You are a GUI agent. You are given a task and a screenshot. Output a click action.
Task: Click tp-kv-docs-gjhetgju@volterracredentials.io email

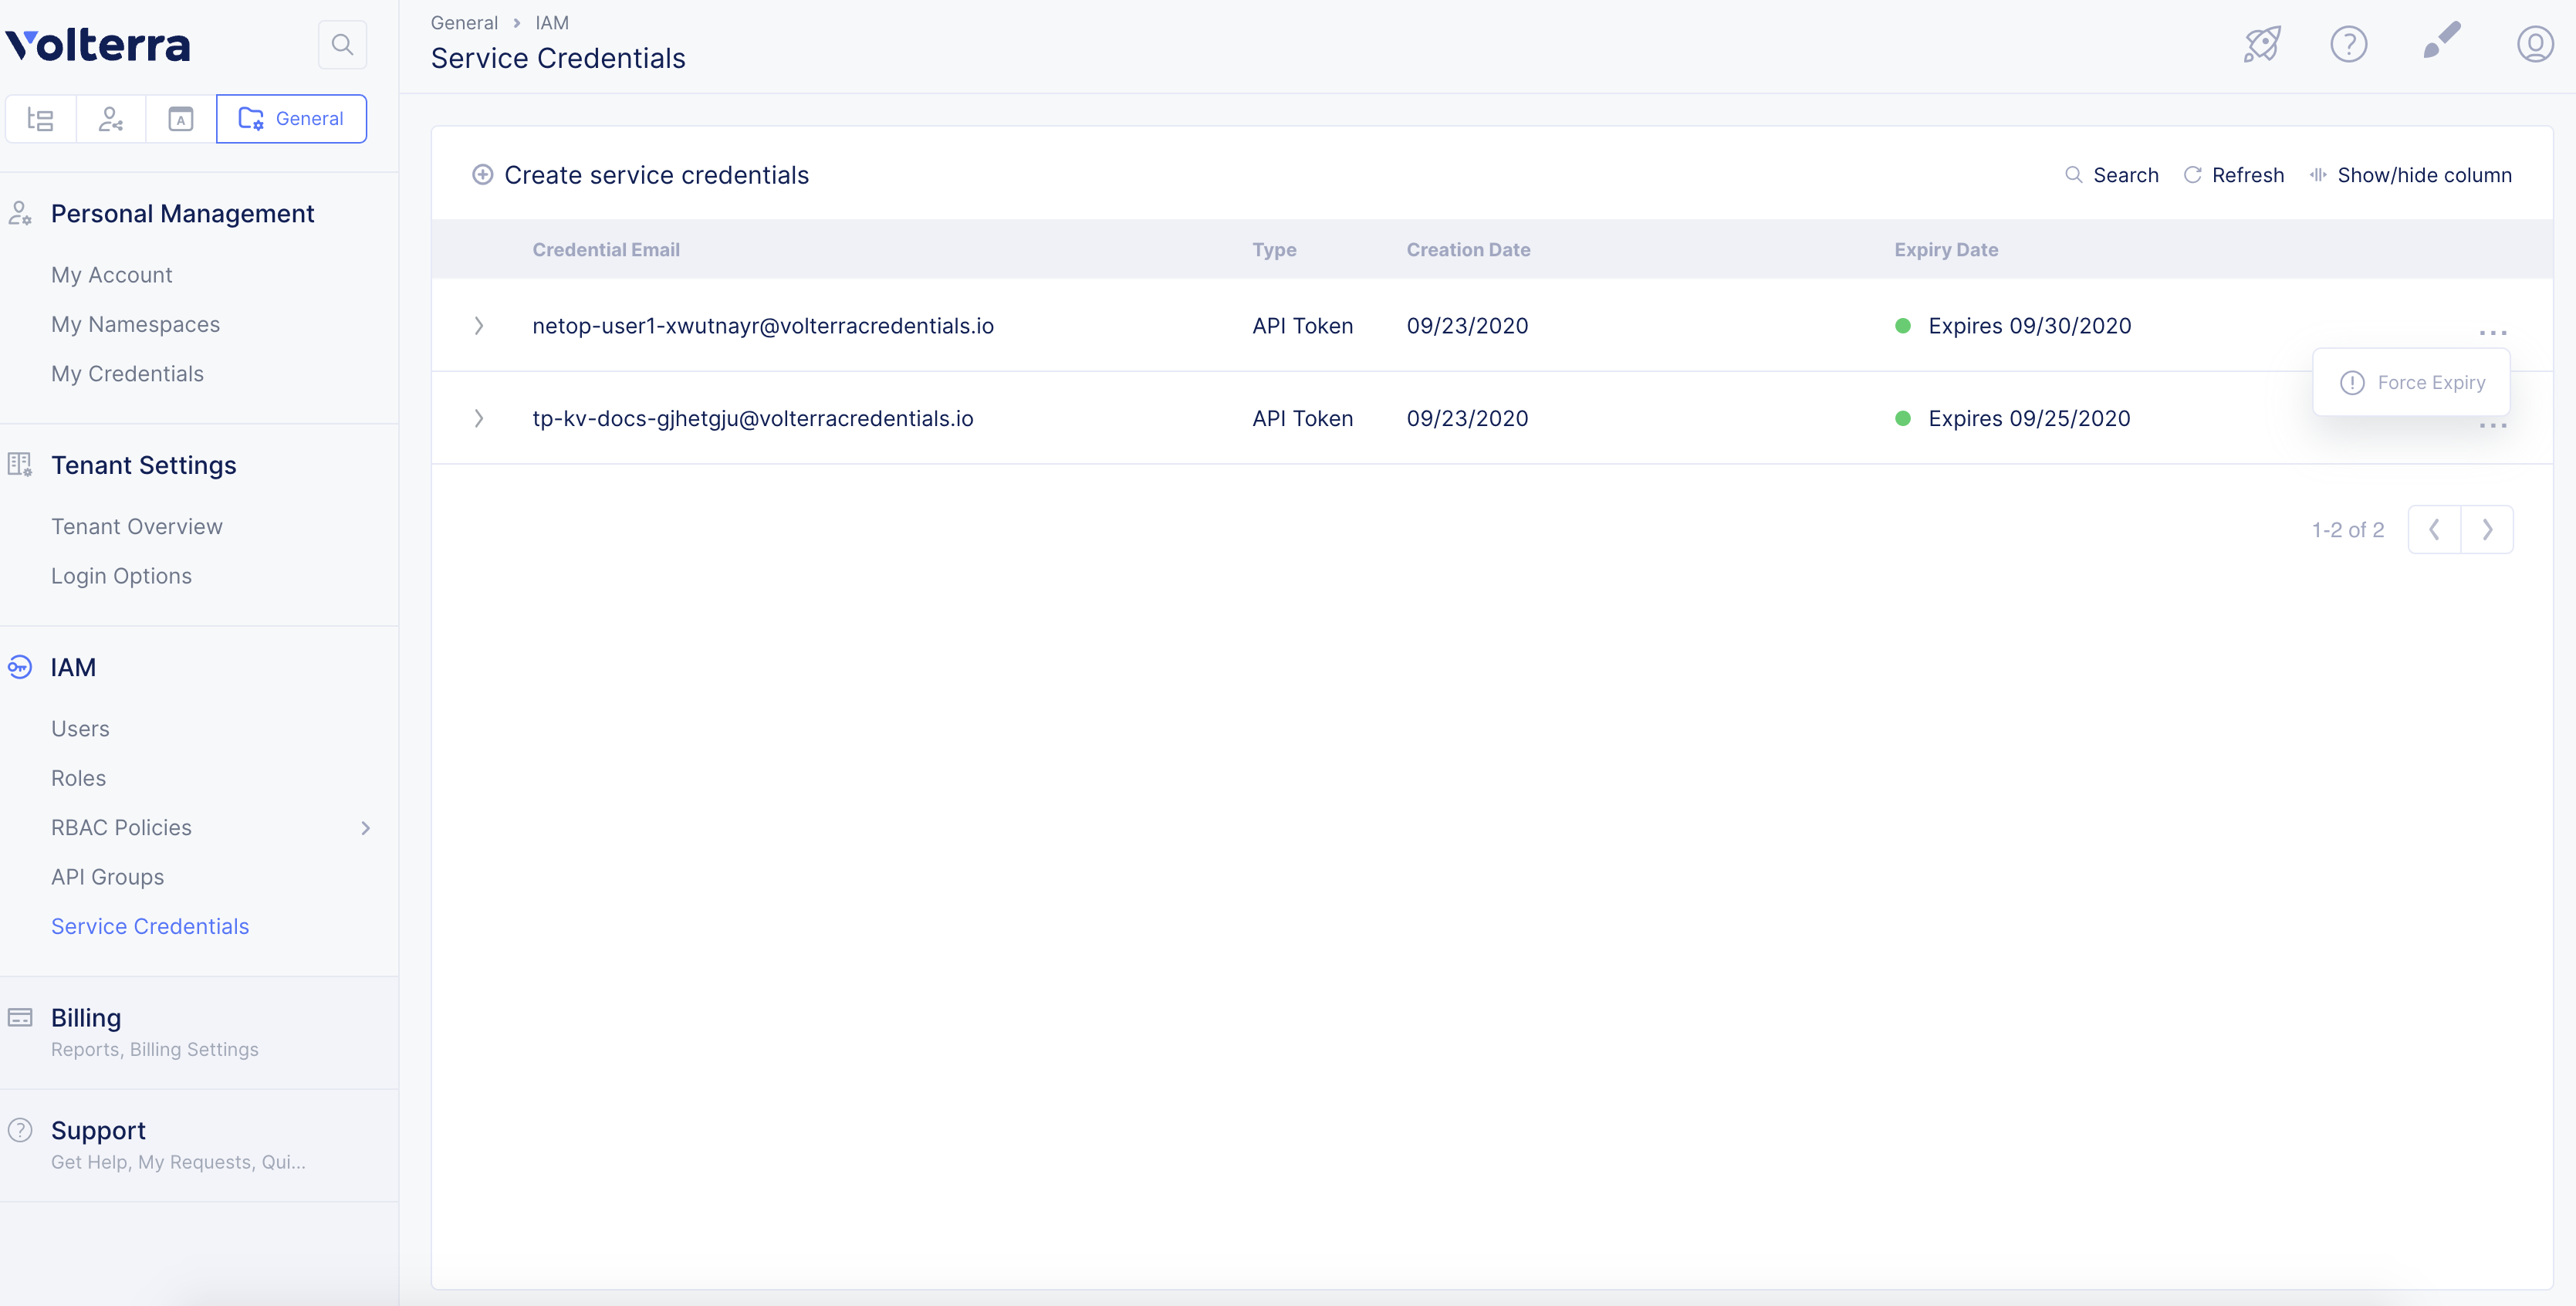tap(753, 419)
